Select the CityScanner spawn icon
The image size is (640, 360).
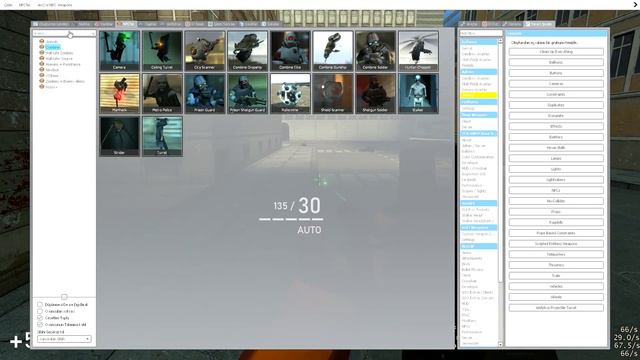205,51
